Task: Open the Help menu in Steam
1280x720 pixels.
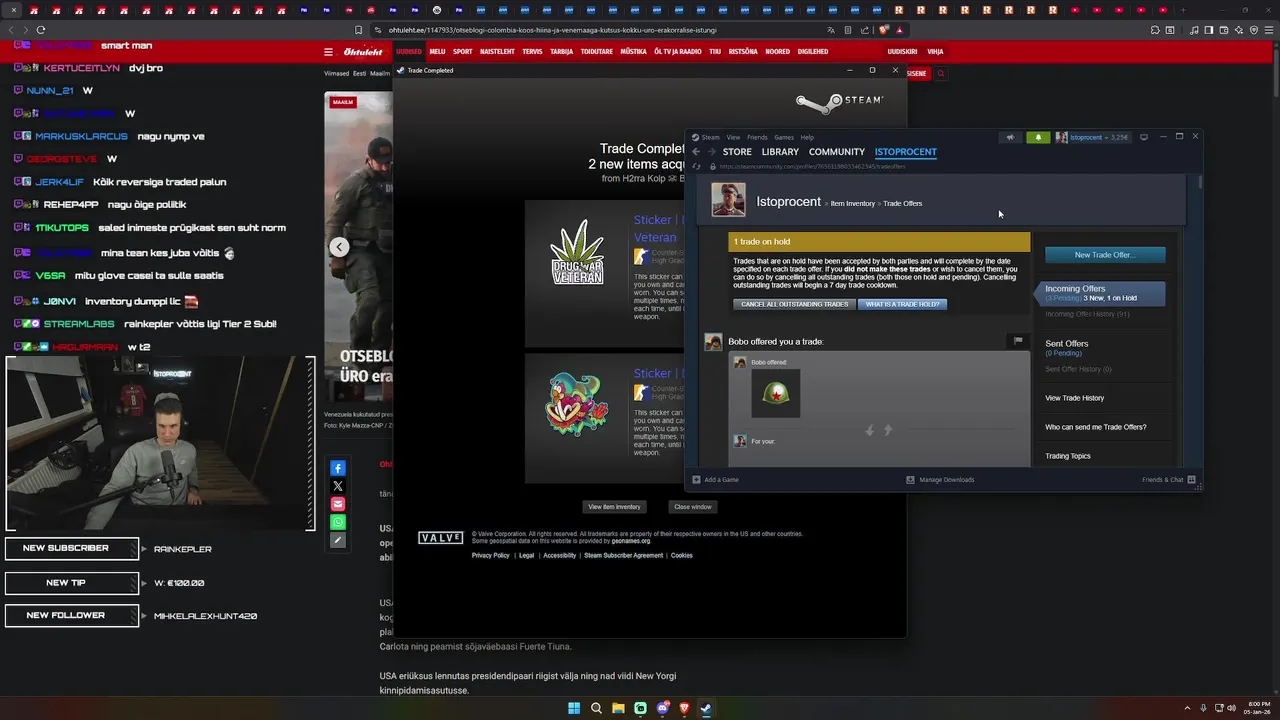Action: coord(807,137)
